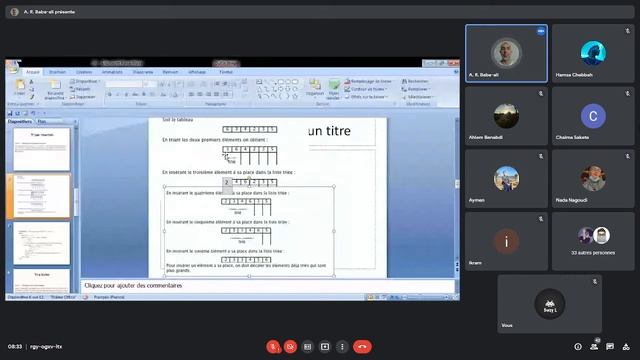The image size is (640, 360).
Task: Switch to the Animations ribbon tab
Action: pyautogui.click(x=112, y=72)
